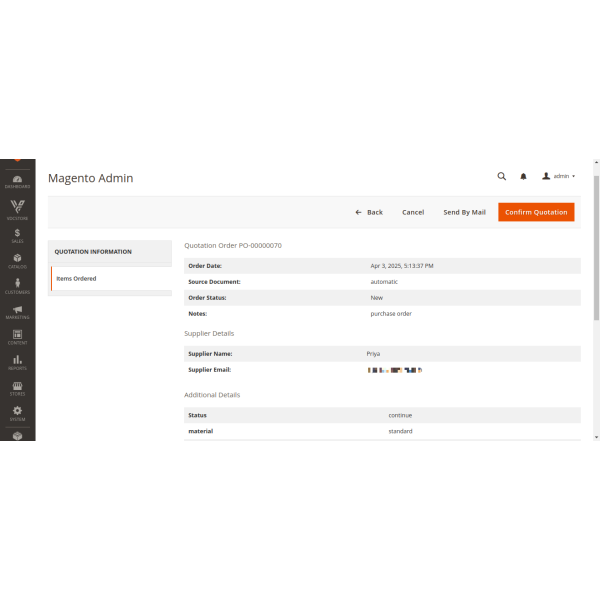Screen dimensions: 600x600
Task: Open the Catalog box icon menu
Action: [x=17, y=260]
